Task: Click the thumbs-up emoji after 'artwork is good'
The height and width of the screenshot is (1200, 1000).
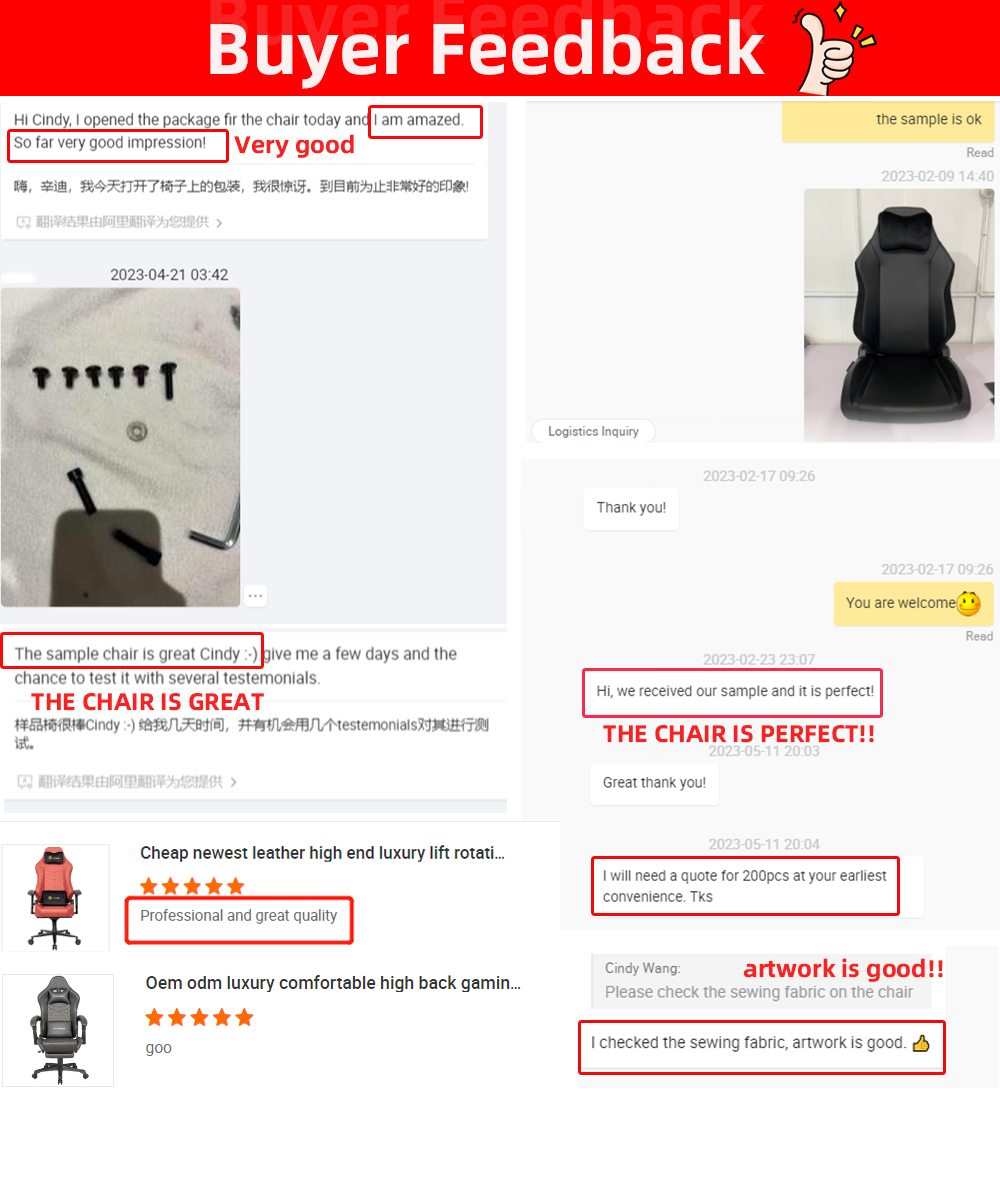Action: 921,1043
